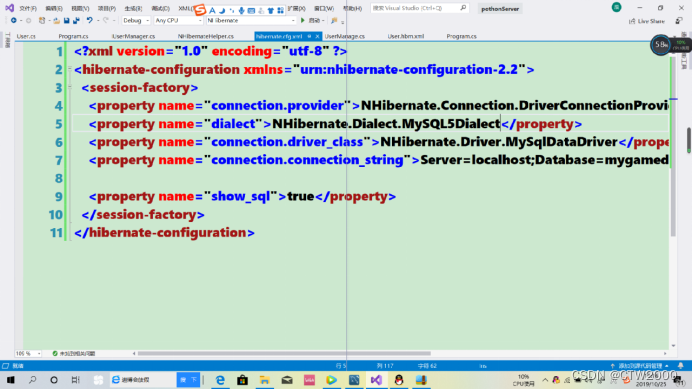Collapse the hibernate-configuration element on line 2
This screenshot has width=693, height=390.
70,69
